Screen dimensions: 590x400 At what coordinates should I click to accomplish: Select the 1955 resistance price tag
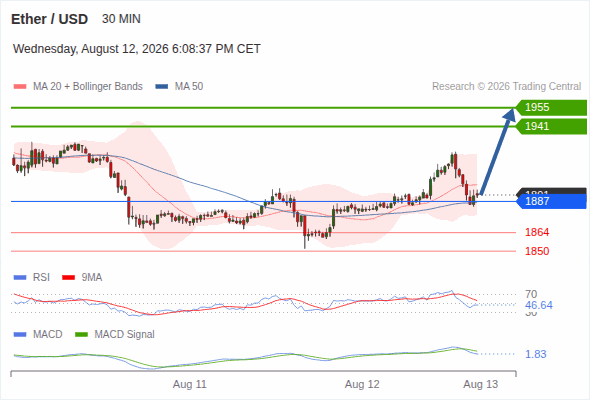551,108
